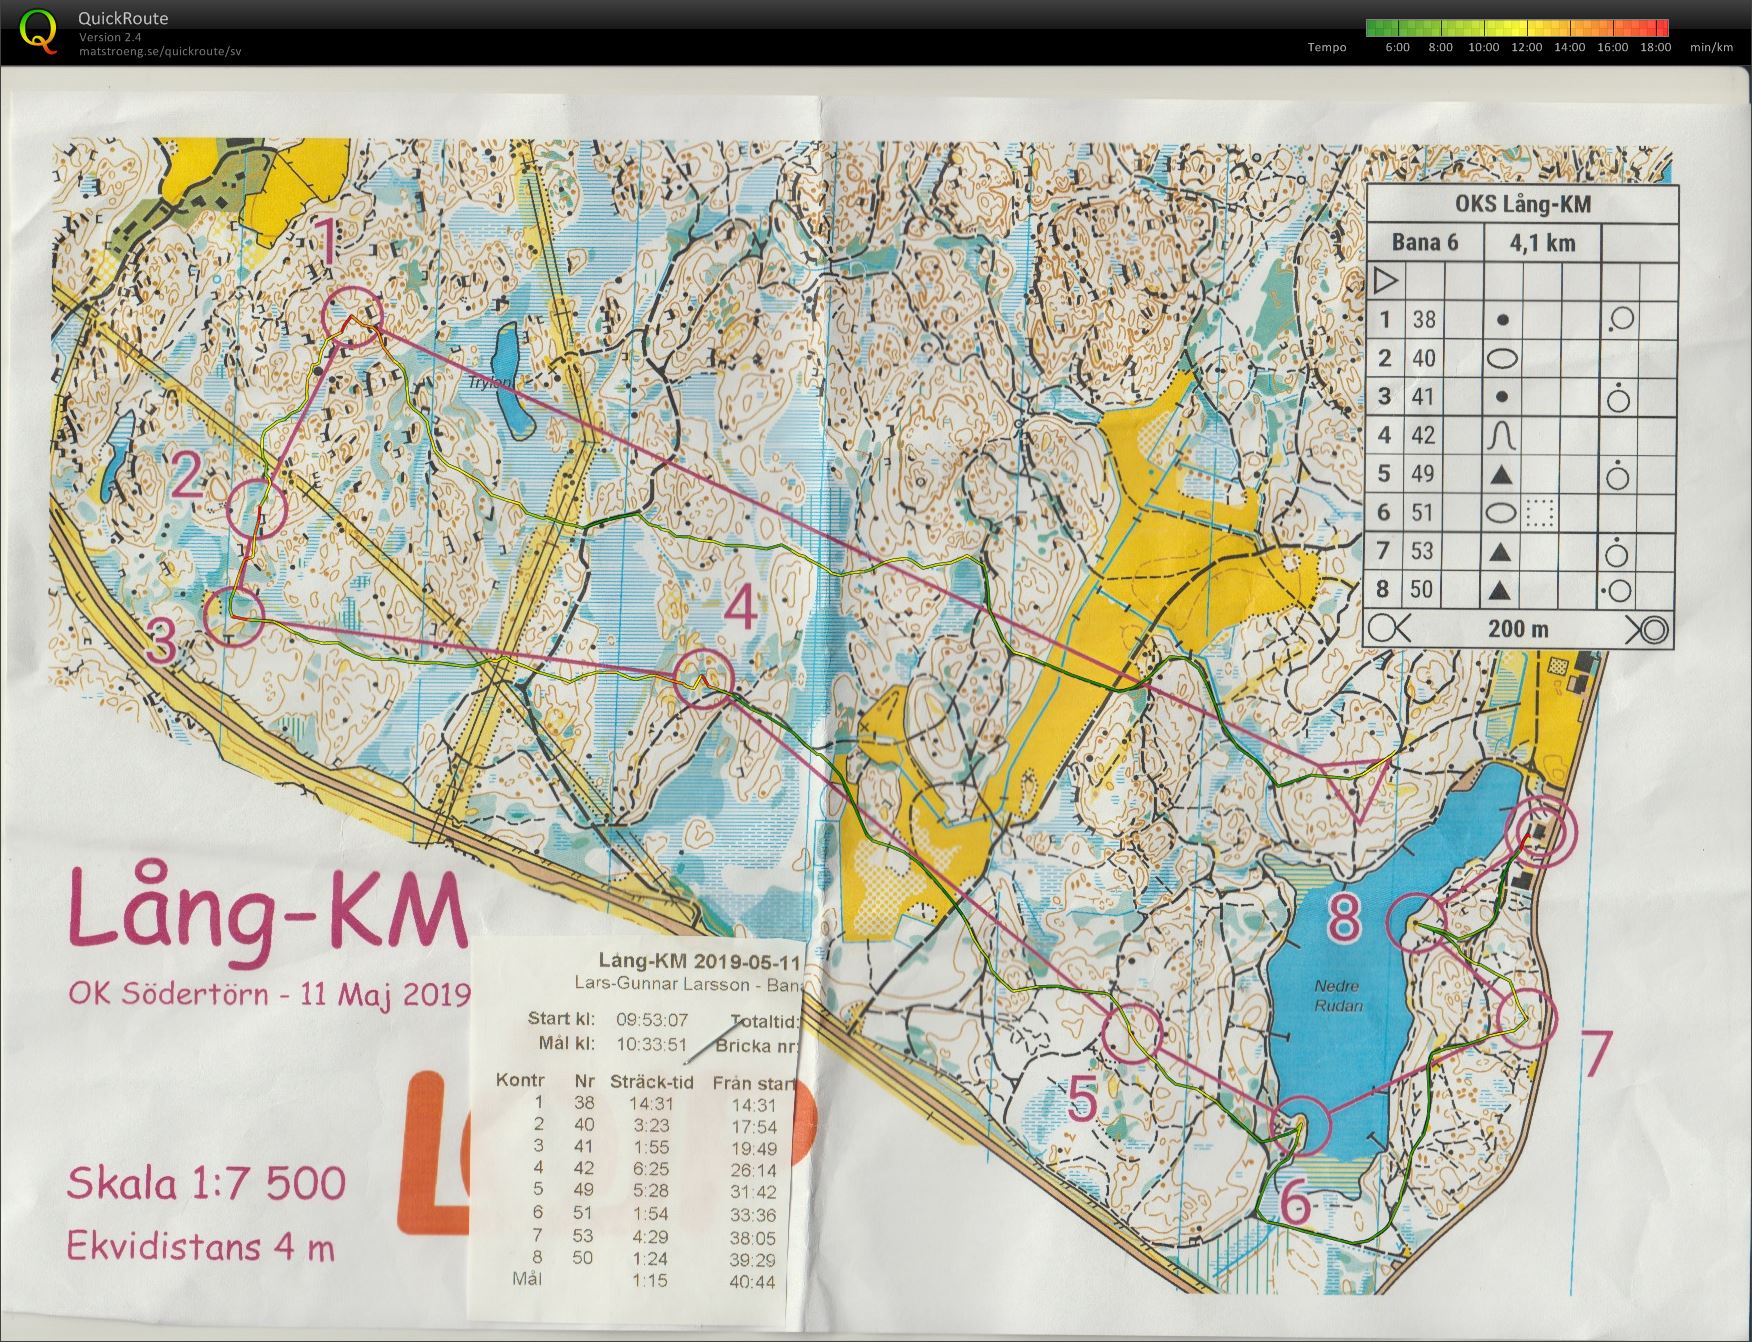
Task: Click the 'Nedre Rudan' lake label
Action: click(1338, 996)
